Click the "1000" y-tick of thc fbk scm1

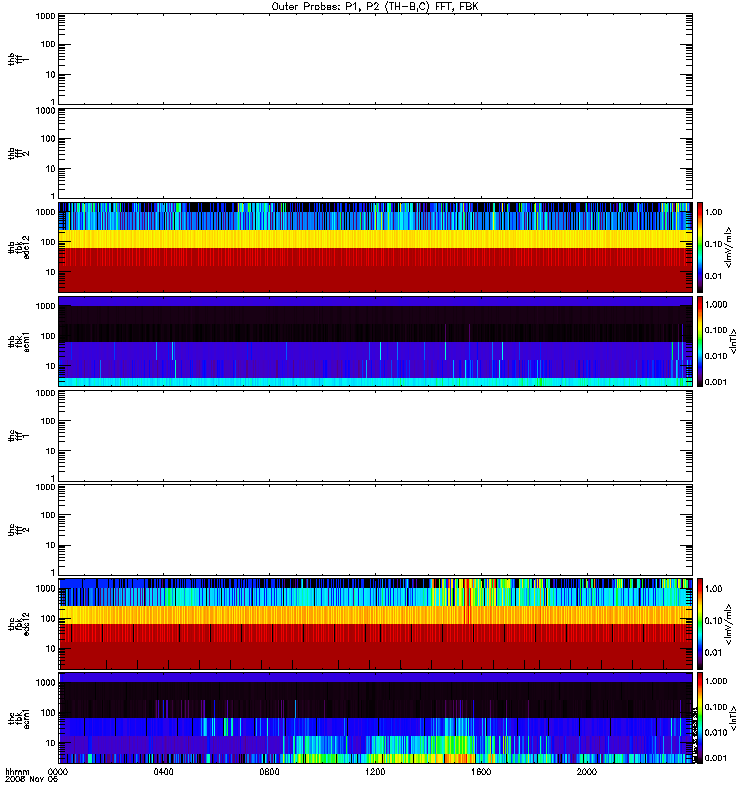45,683
